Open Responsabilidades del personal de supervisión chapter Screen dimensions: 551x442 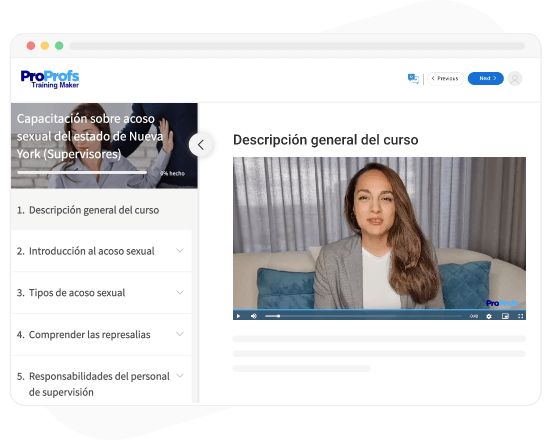[102, 380]
